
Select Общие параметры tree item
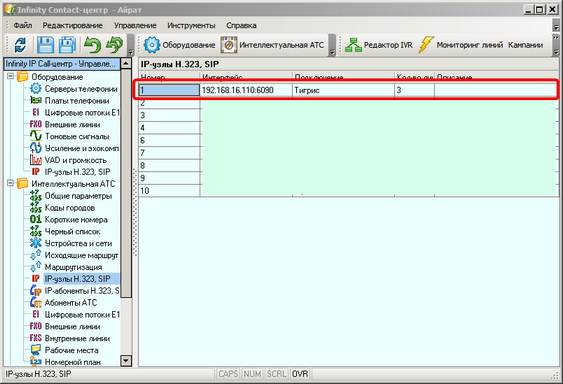click(78, 196)
